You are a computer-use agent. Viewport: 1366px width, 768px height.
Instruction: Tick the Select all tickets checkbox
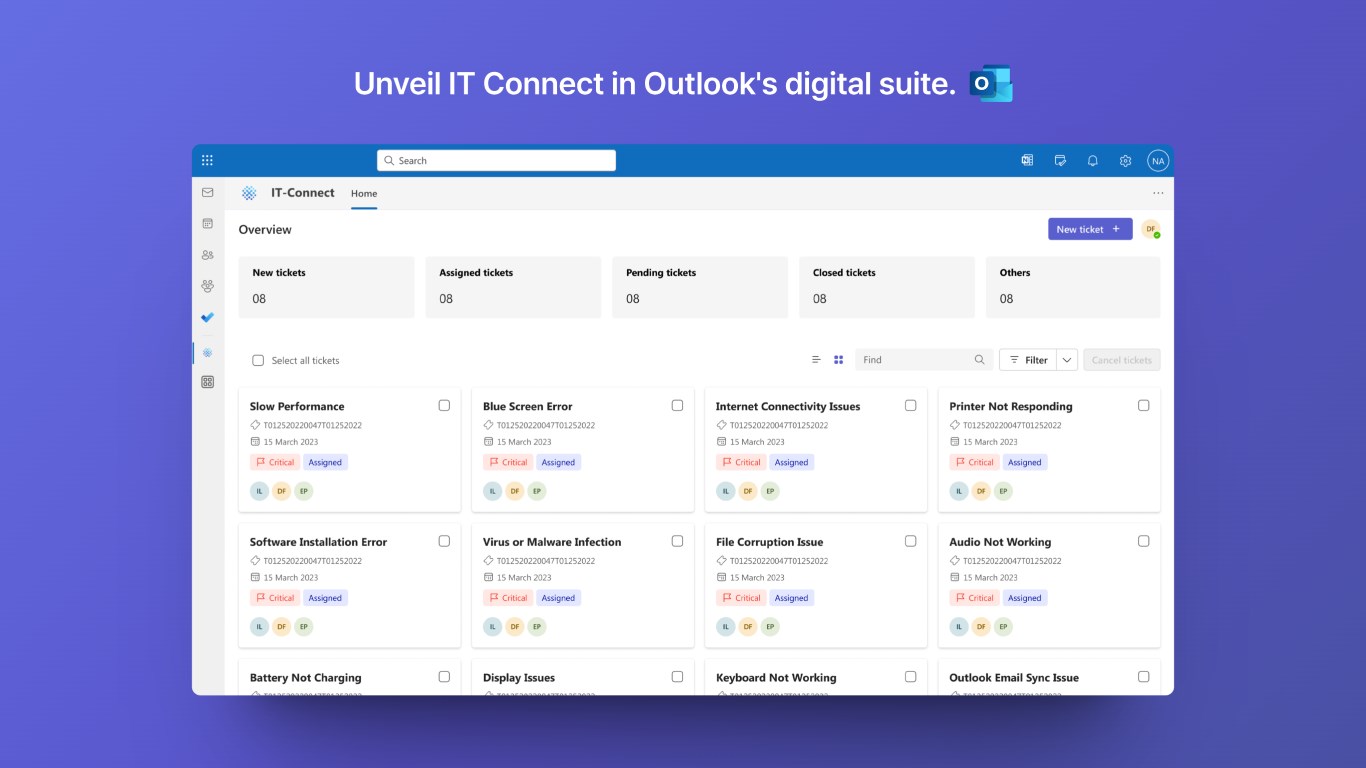click(258, 360)
